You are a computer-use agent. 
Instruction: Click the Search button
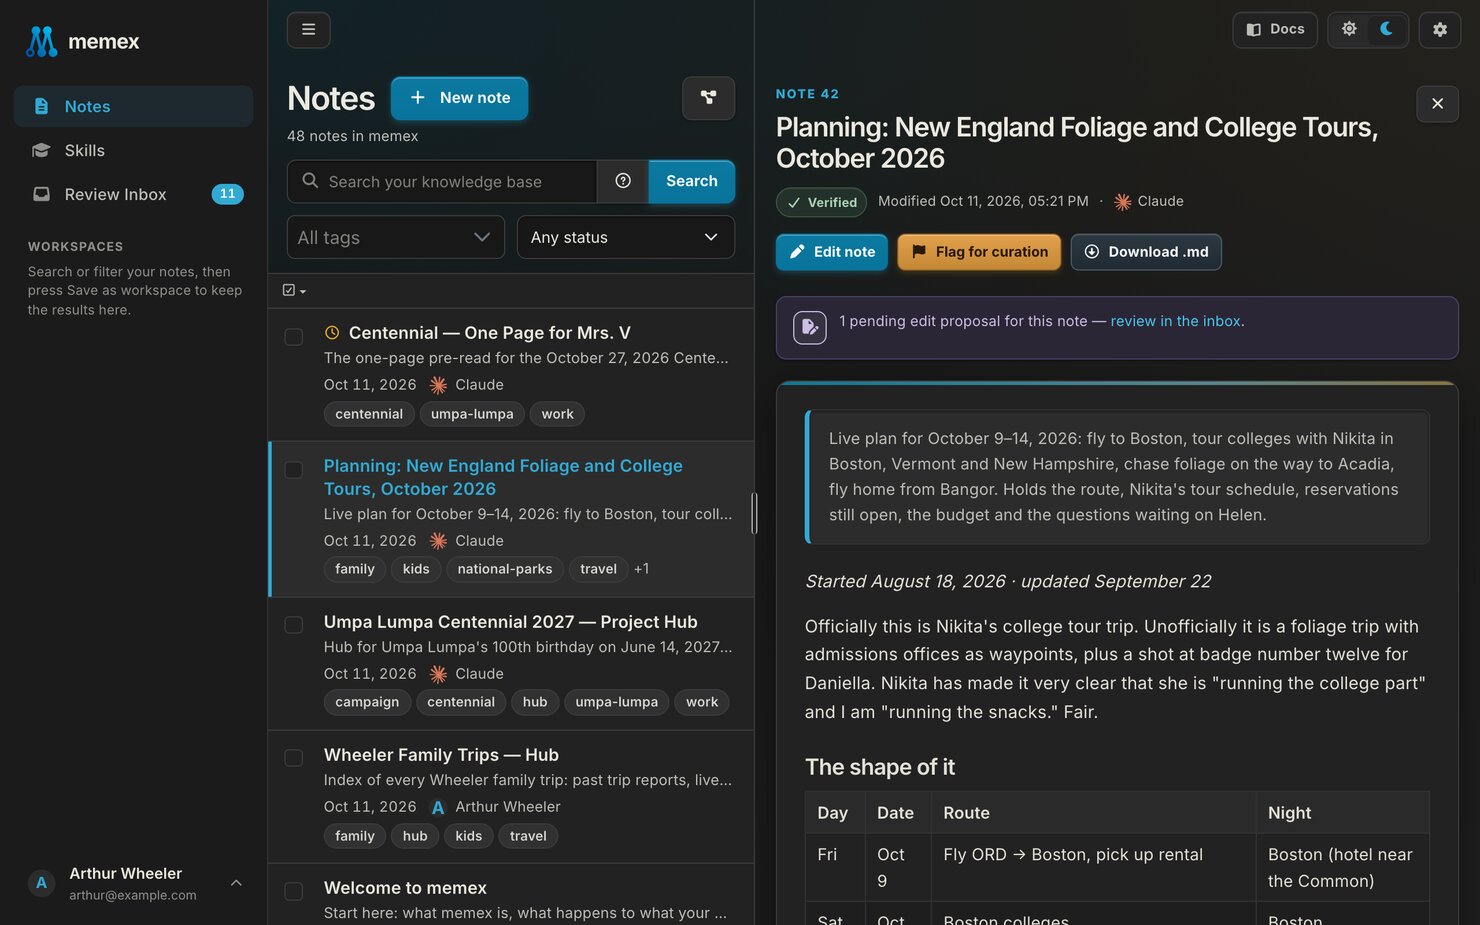point(692,181)
